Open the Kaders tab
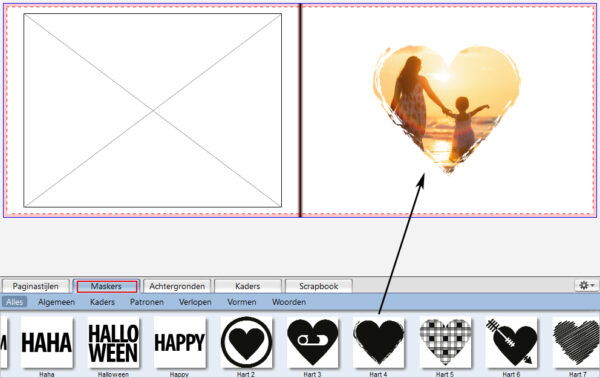The height and width of the screenshot is (378, 600). tap(248, 286)
